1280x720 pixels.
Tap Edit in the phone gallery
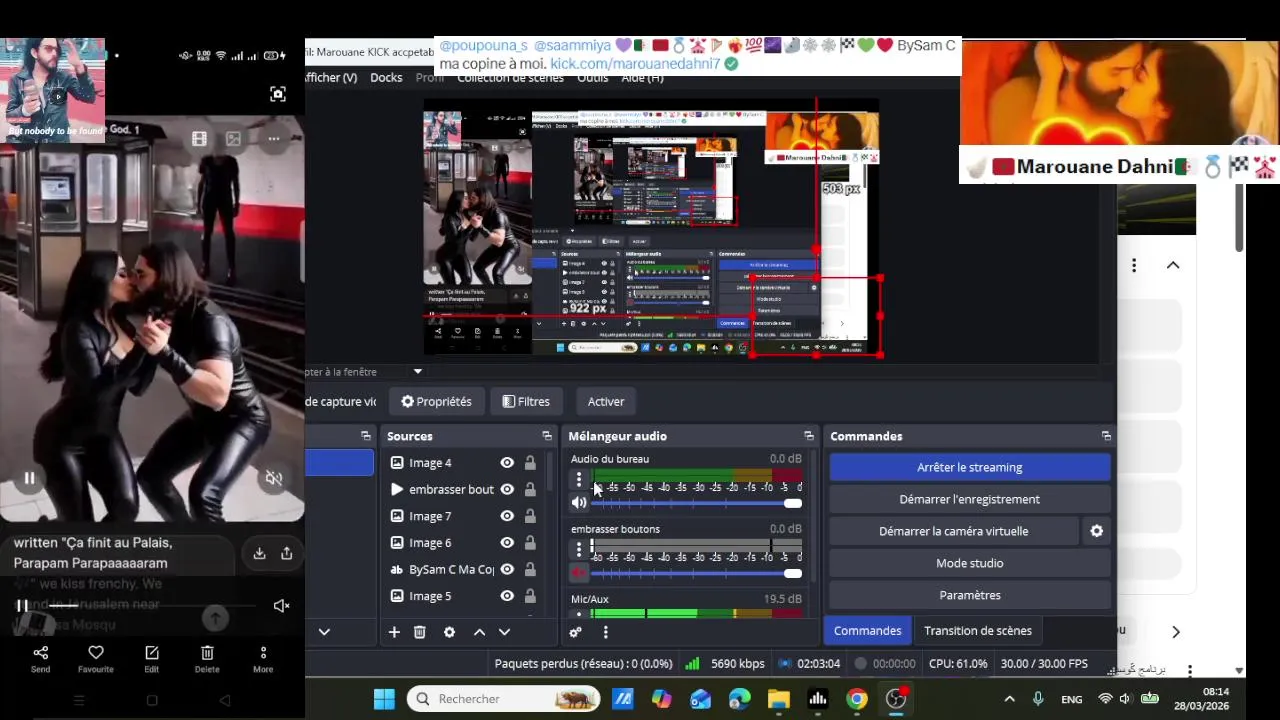[152, 659]
